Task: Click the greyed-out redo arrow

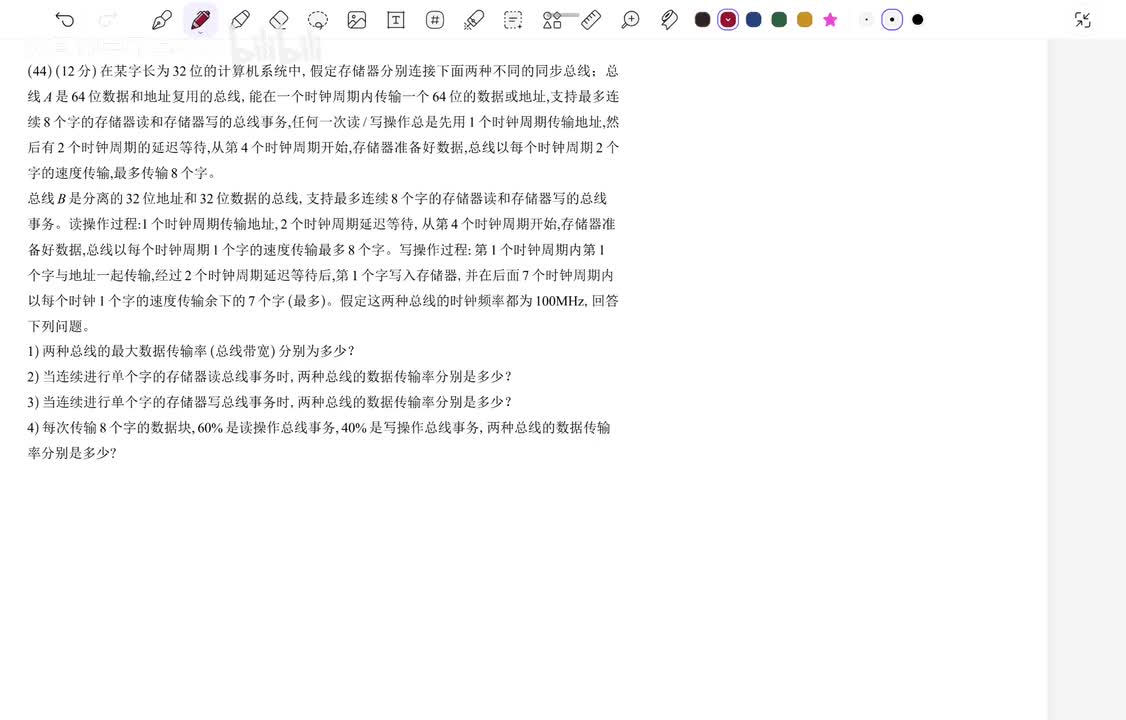Action: 108,20
